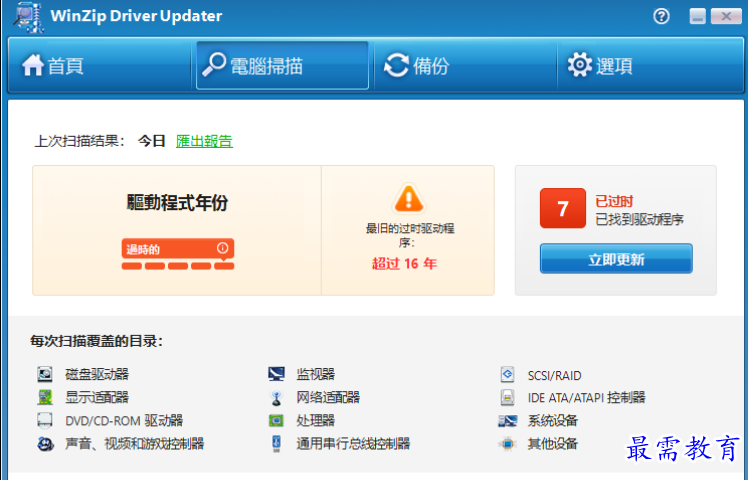Open the 首頁 home tab
Image resolution: width=748 pixels, height=480 pixels.
coord(99,65)
